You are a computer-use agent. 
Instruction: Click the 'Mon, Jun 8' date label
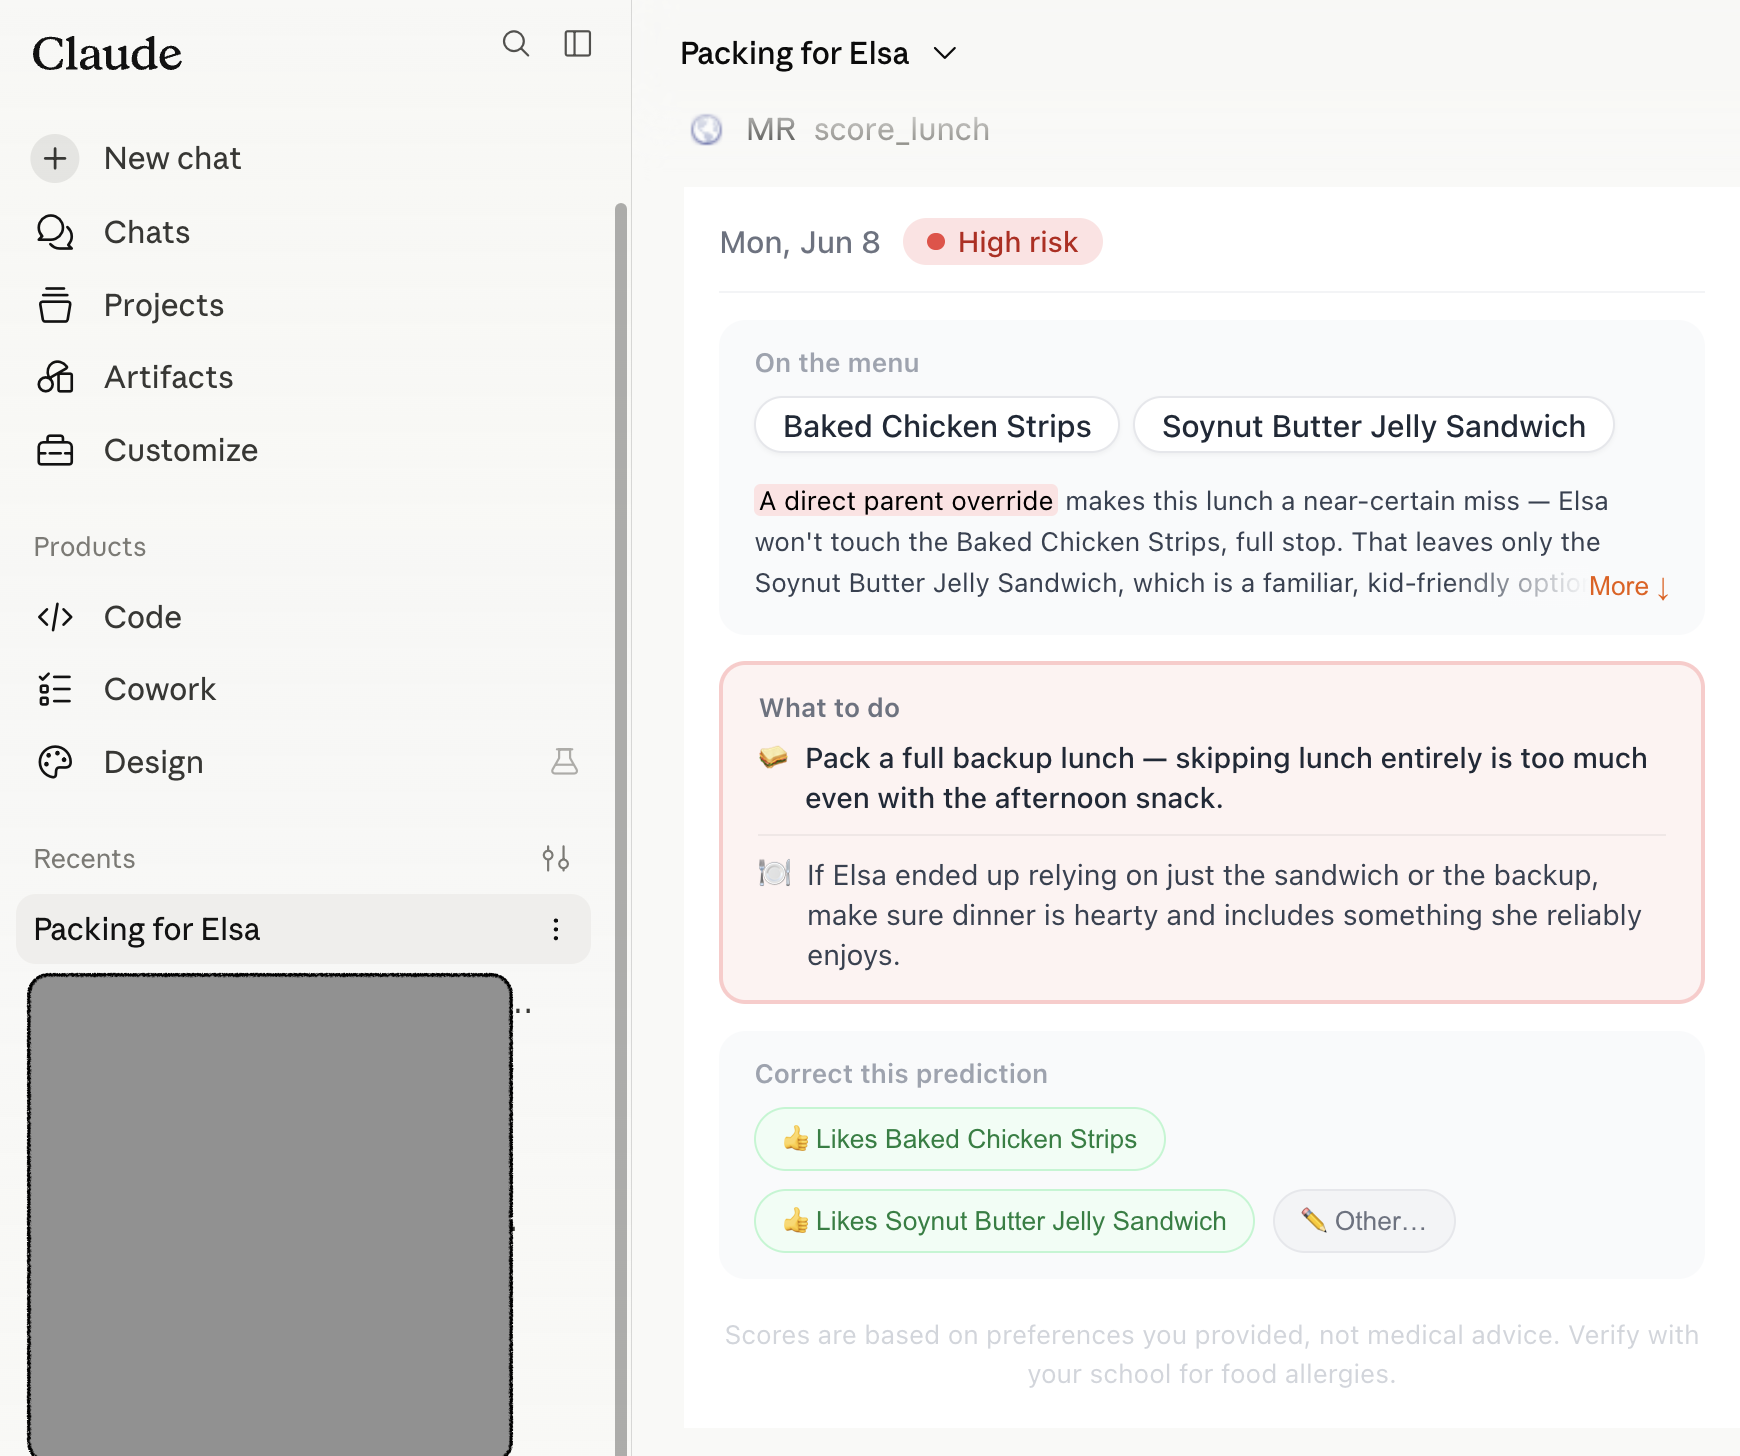tap(800, 242)
